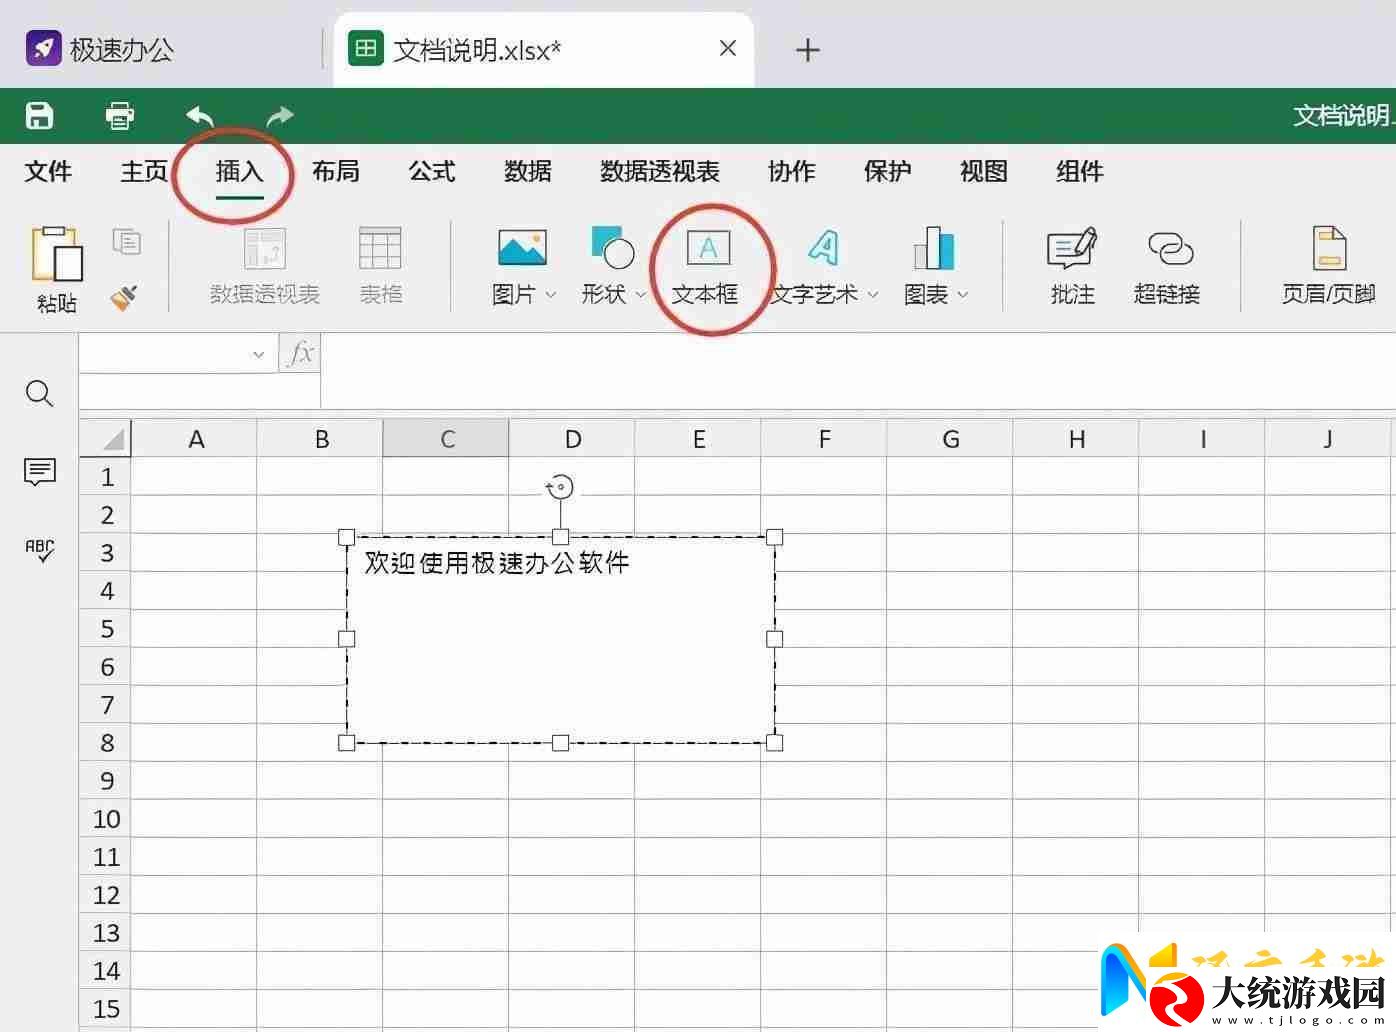This screenshot has width=1396, height=1032.
Task: Redo the last undone action
Action: tap(280, 116)
